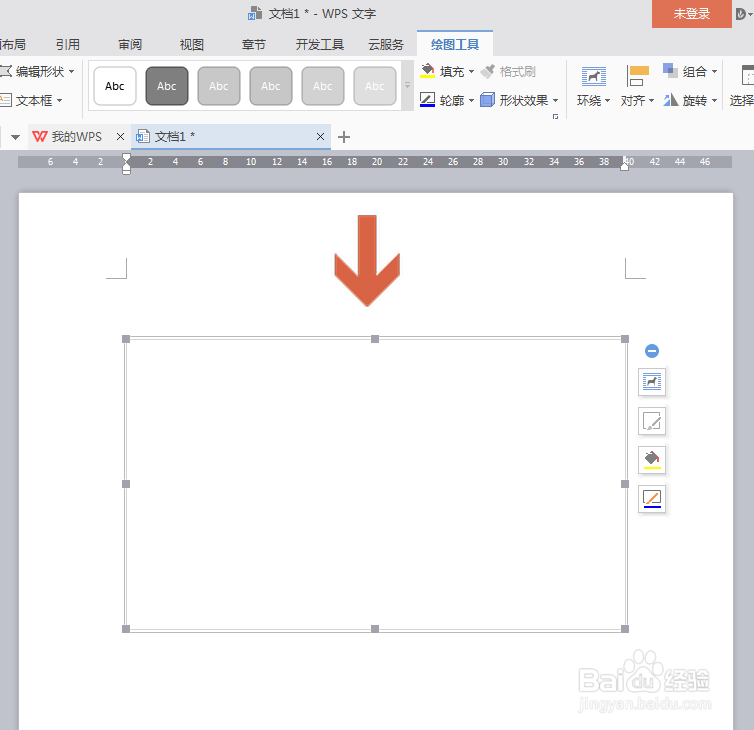754x730 pixels.
Task: Apply the fifth Abc shape style preset
Action: click(x=323, y=86)
